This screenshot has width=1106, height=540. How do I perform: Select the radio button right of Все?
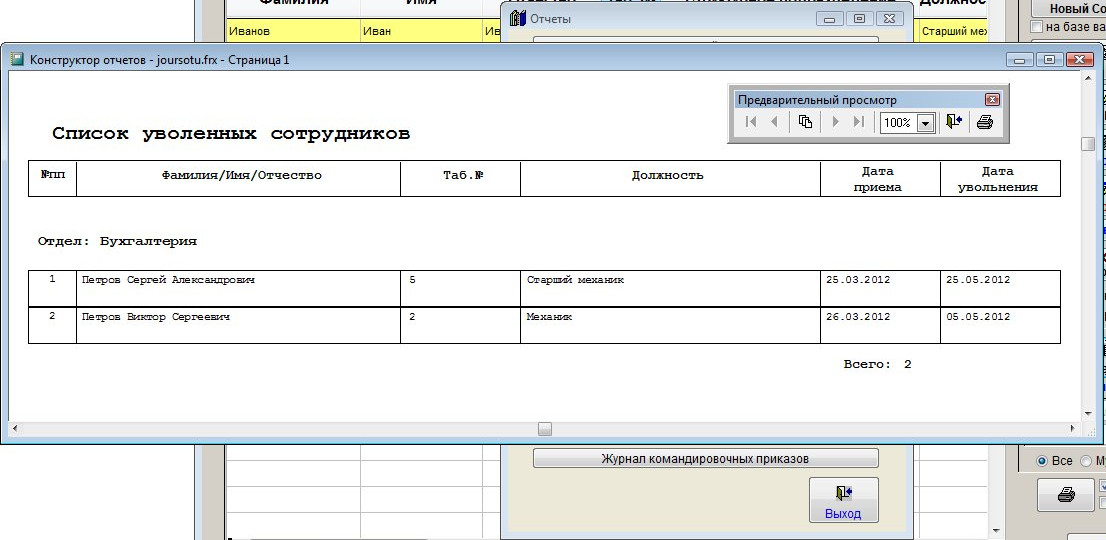pyautogui.click(x=1086, y=461)
